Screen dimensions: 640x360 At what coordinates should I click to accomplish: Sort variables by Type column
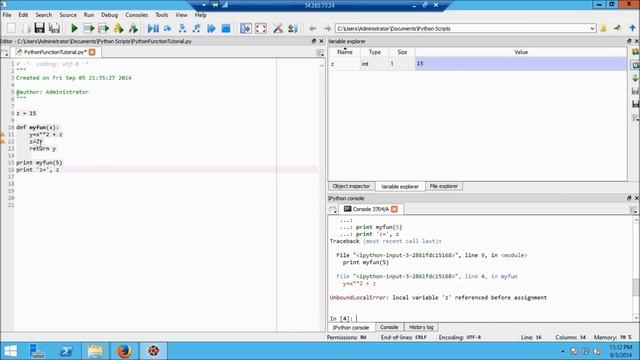tap(374, 52)
